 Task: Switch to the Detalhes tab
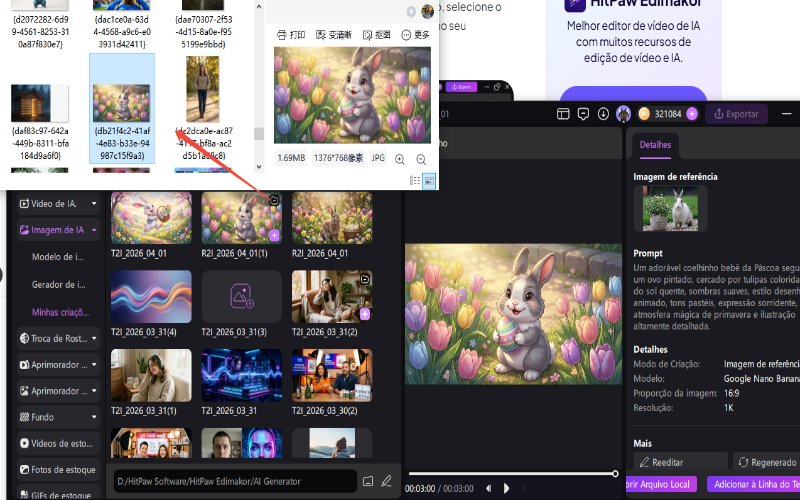click(655, 144)
